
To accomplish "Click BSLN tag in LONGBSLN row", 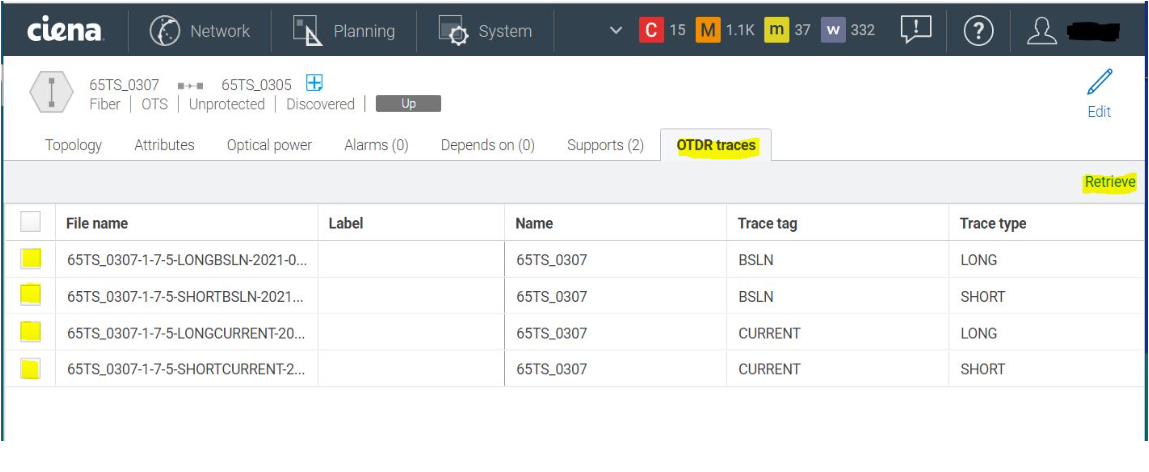I will coord(755,259).
